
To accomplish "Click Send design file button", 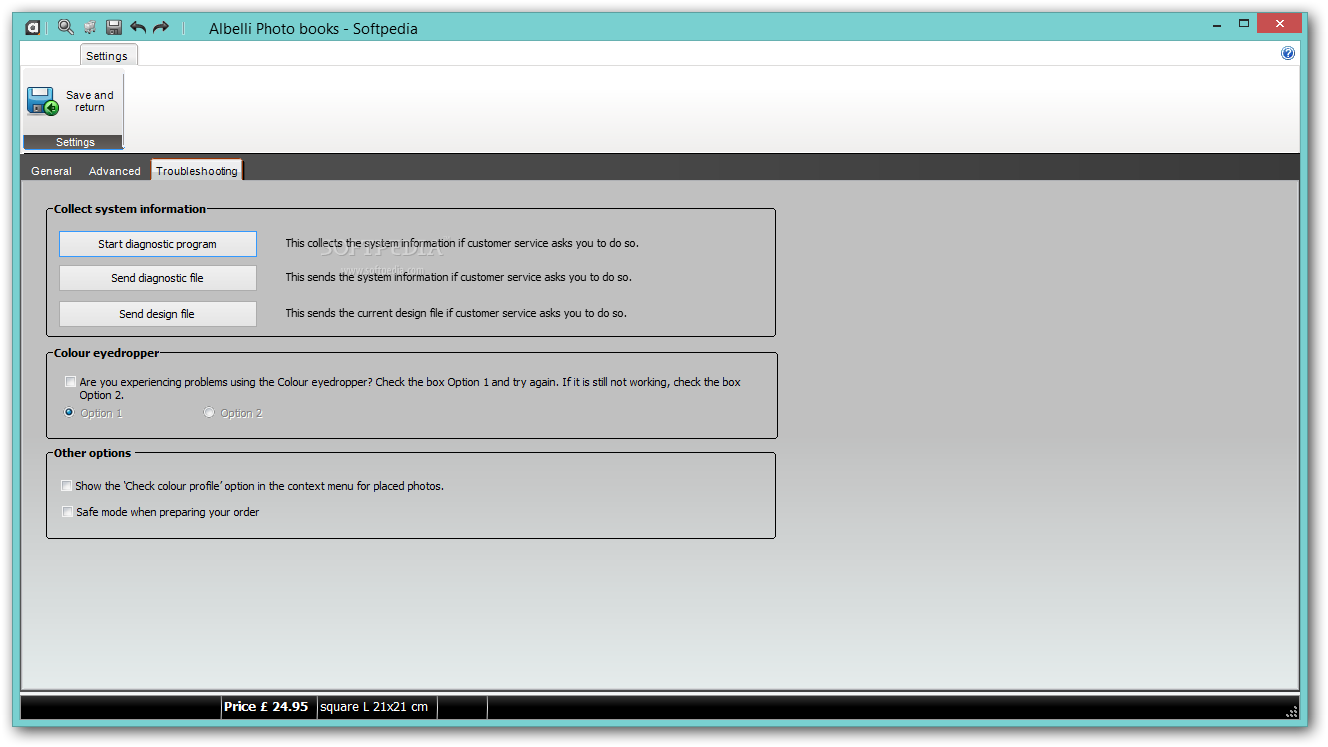I will [x=158, y=314].
